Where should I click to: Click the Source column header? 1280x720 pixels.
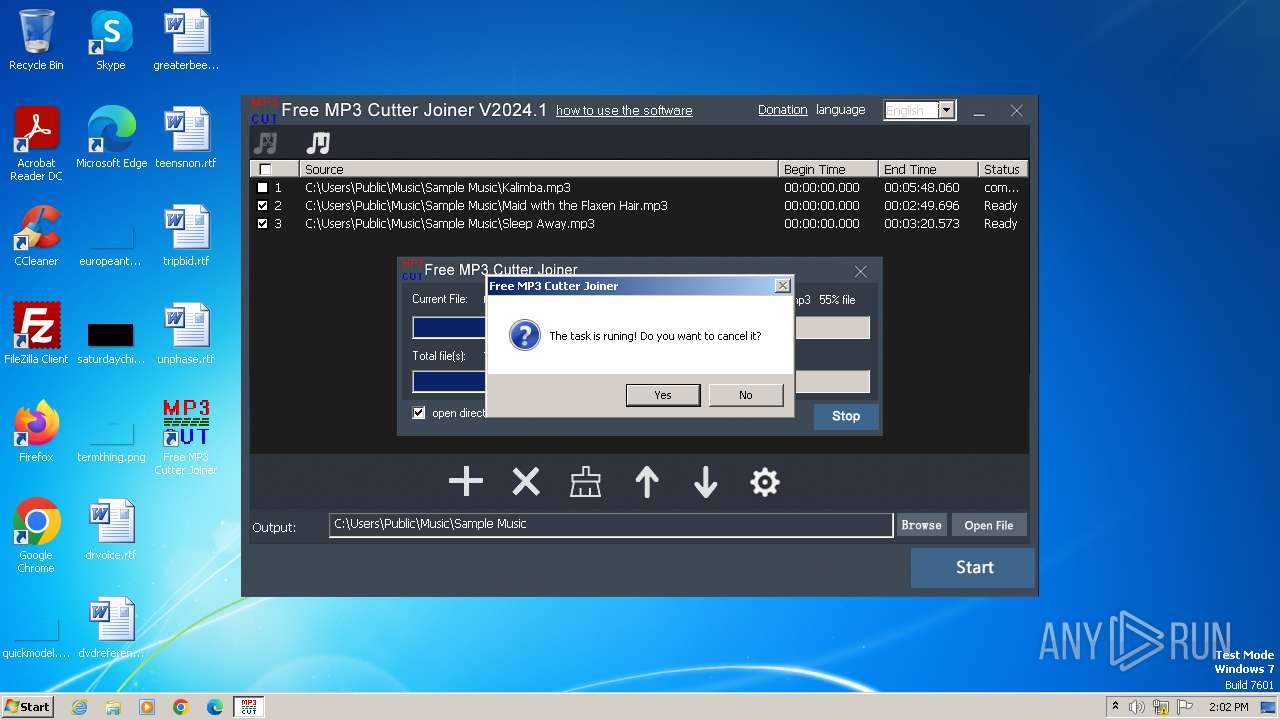click(x=538, y=169)
